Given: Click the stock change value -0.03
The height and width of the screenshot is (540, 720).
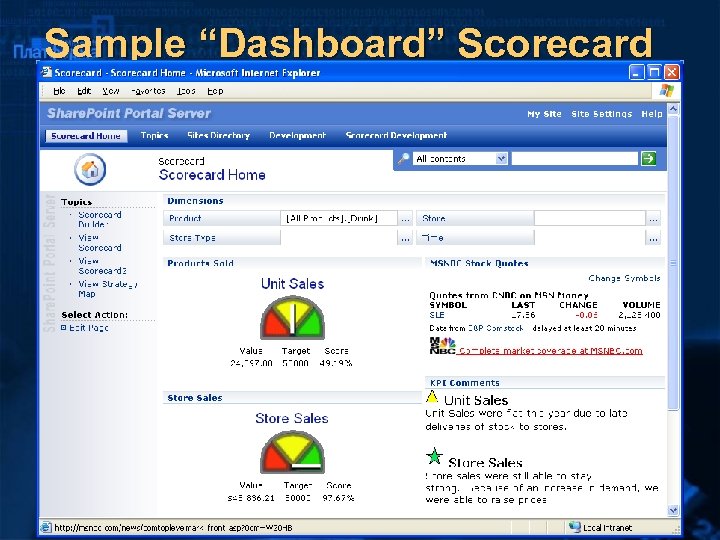Looking at the screenshot, I should click(x=586, y=315).
